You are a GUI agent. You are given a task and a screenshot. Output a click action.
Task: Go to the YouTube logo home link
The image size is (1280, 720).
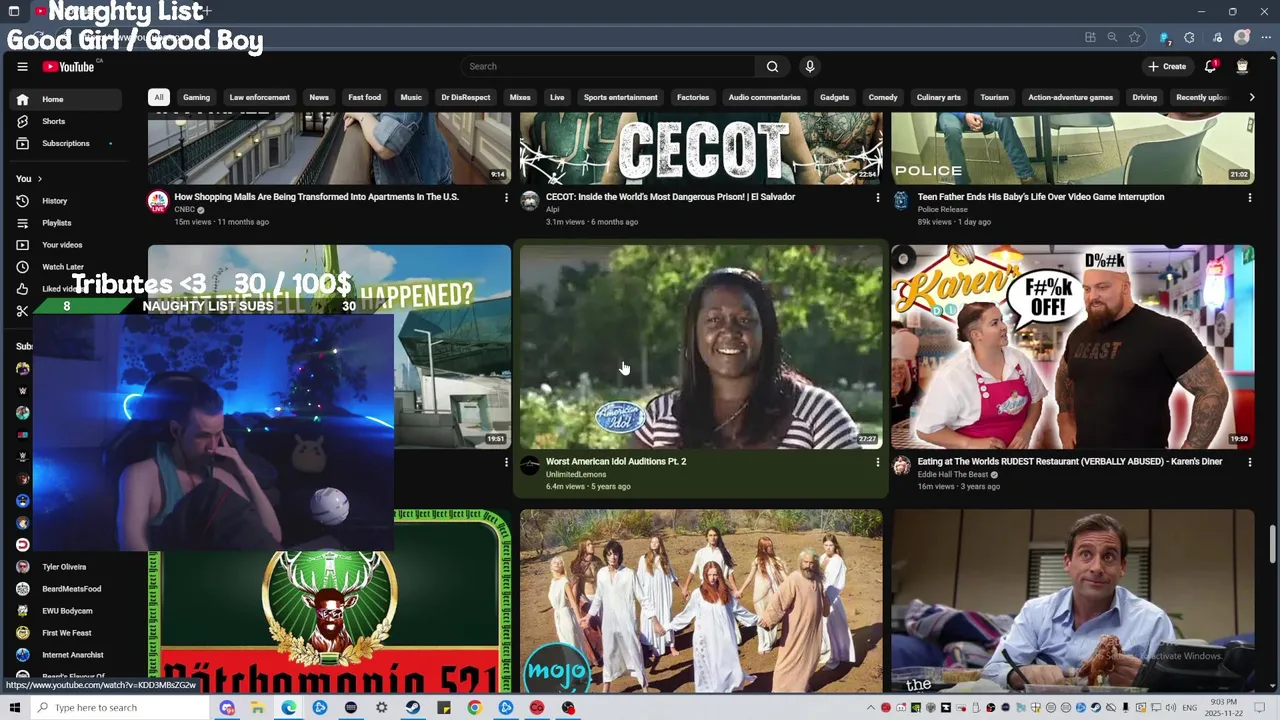click(68, 67)
